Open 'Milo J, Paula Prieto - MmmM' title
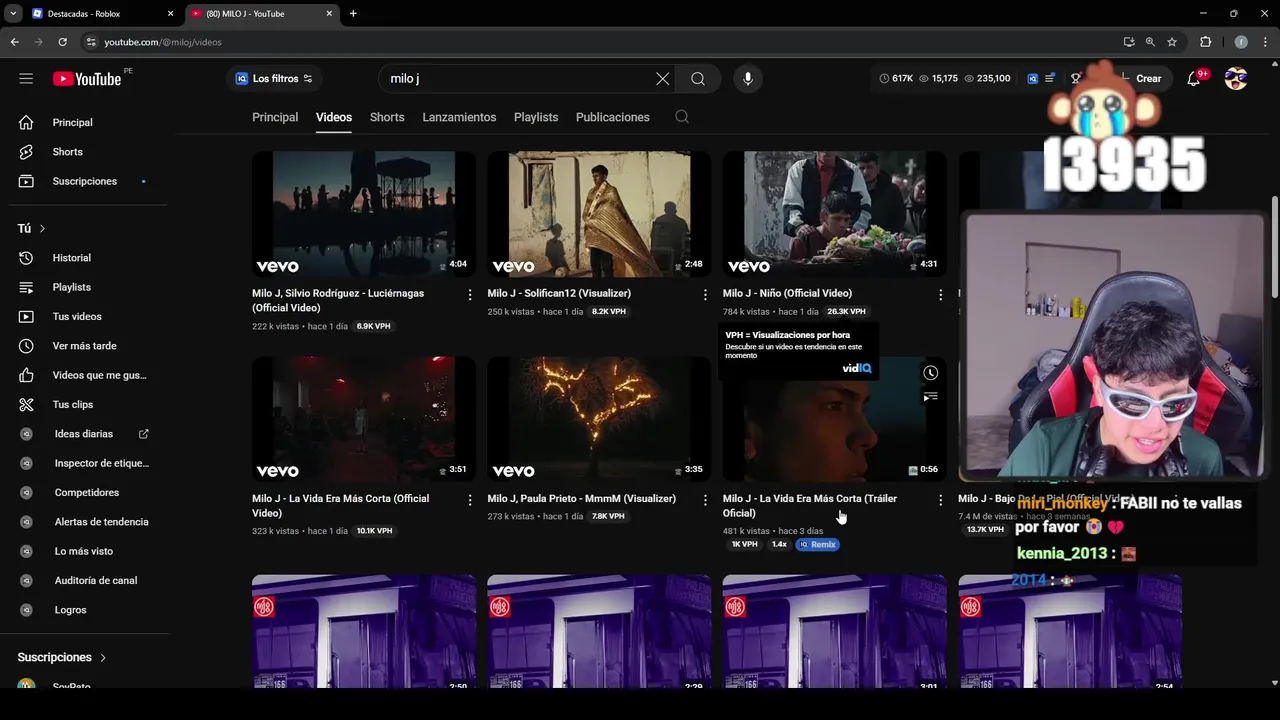This screenshot has height=720, width=1280. 582,499
